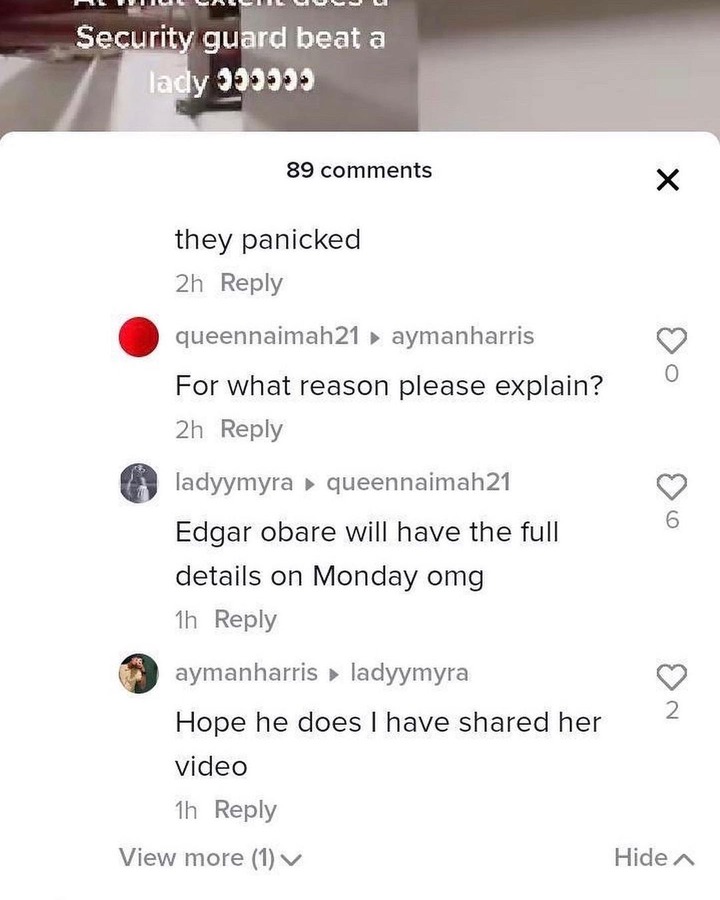Collapse replies using the Hide chevron
The image size is (720, 900).
654,858
